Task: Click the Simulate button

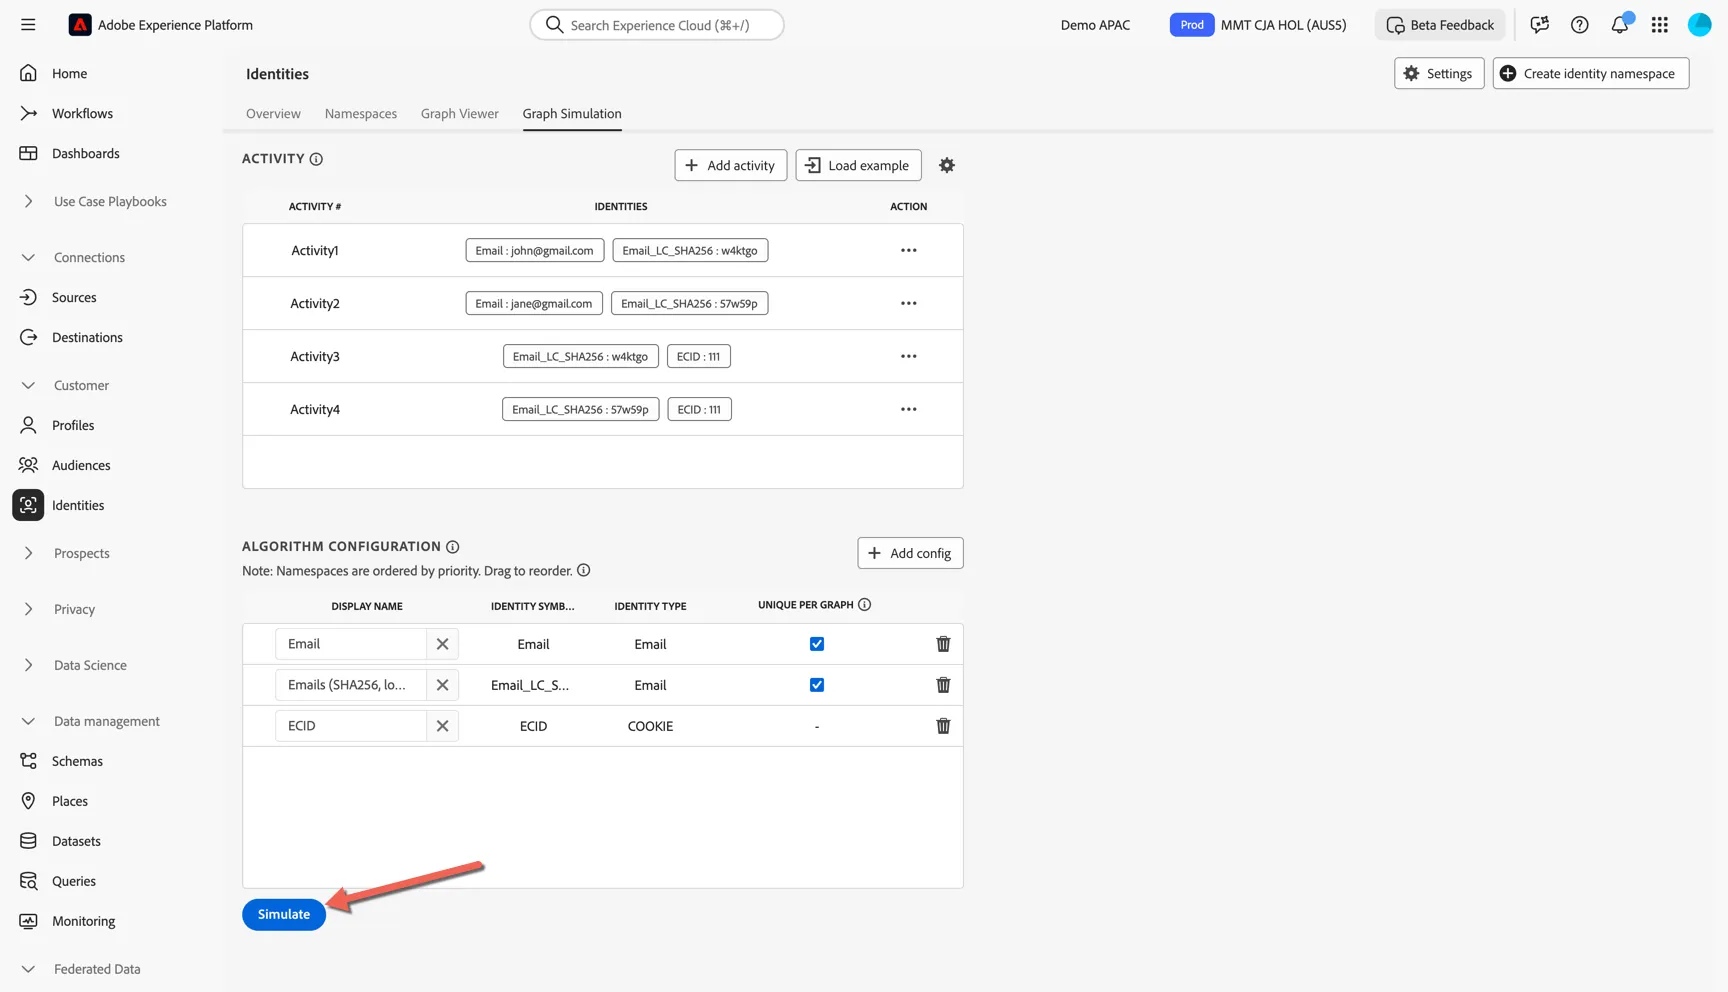Action: coord(284,914)
